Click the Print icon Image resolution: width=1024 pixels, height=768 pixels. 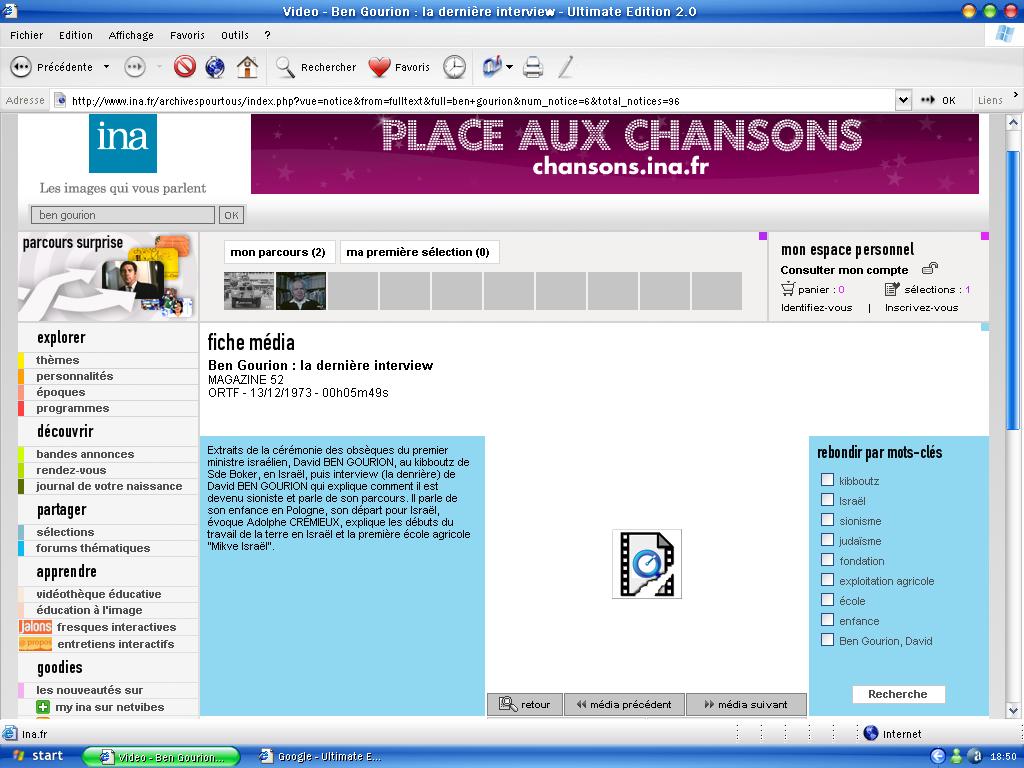(x=533, y=67)
